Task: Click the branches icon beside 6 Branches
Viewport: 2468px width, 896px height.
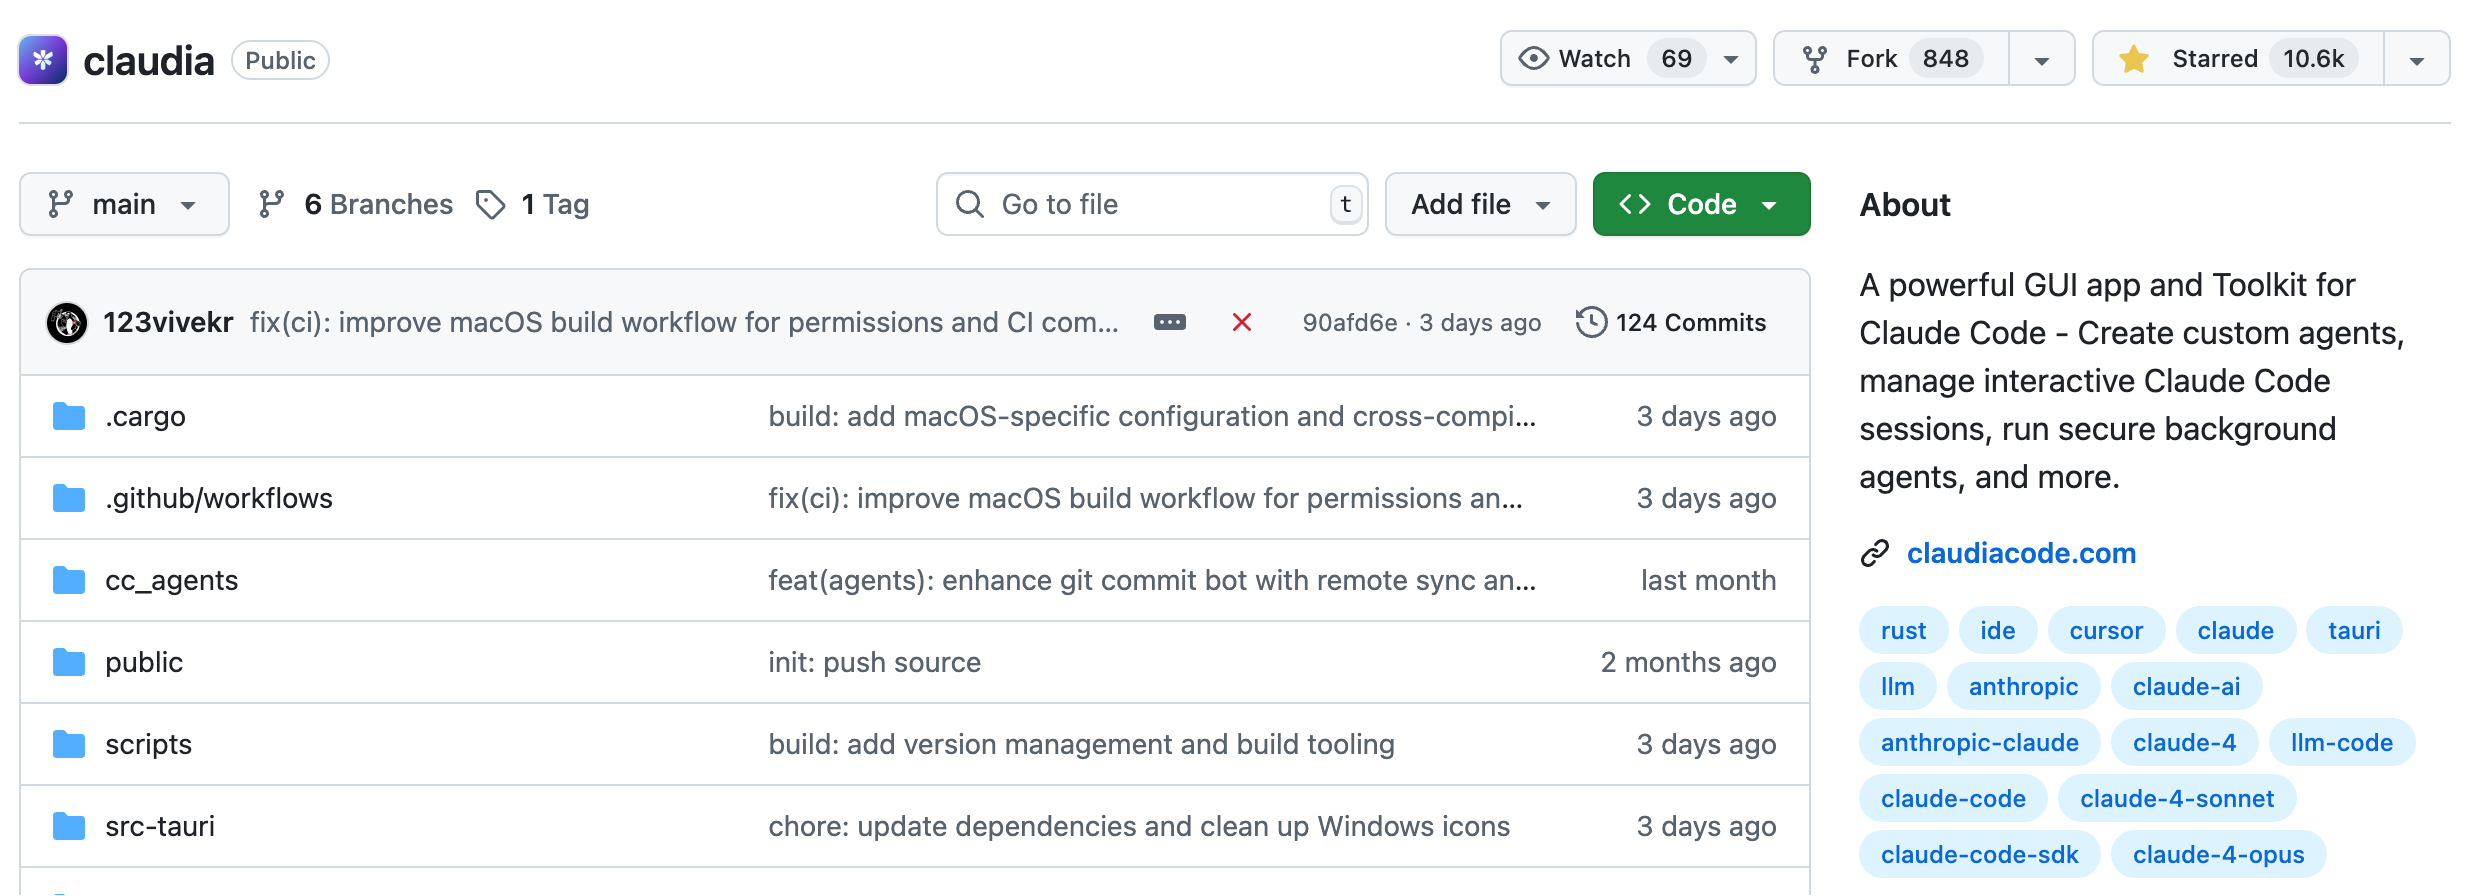Action: tap(271, 204)
